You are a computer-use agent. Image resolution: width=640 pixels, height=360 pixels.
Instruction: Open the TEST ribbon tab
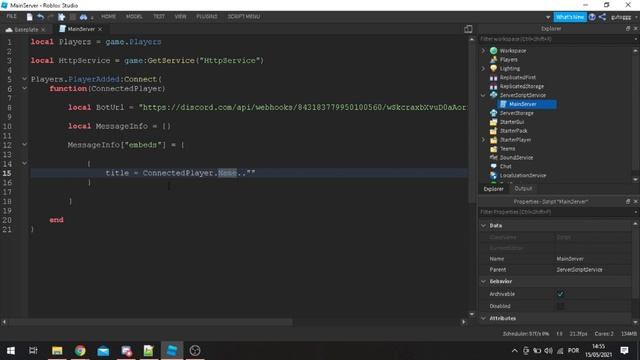coord(159,16)
